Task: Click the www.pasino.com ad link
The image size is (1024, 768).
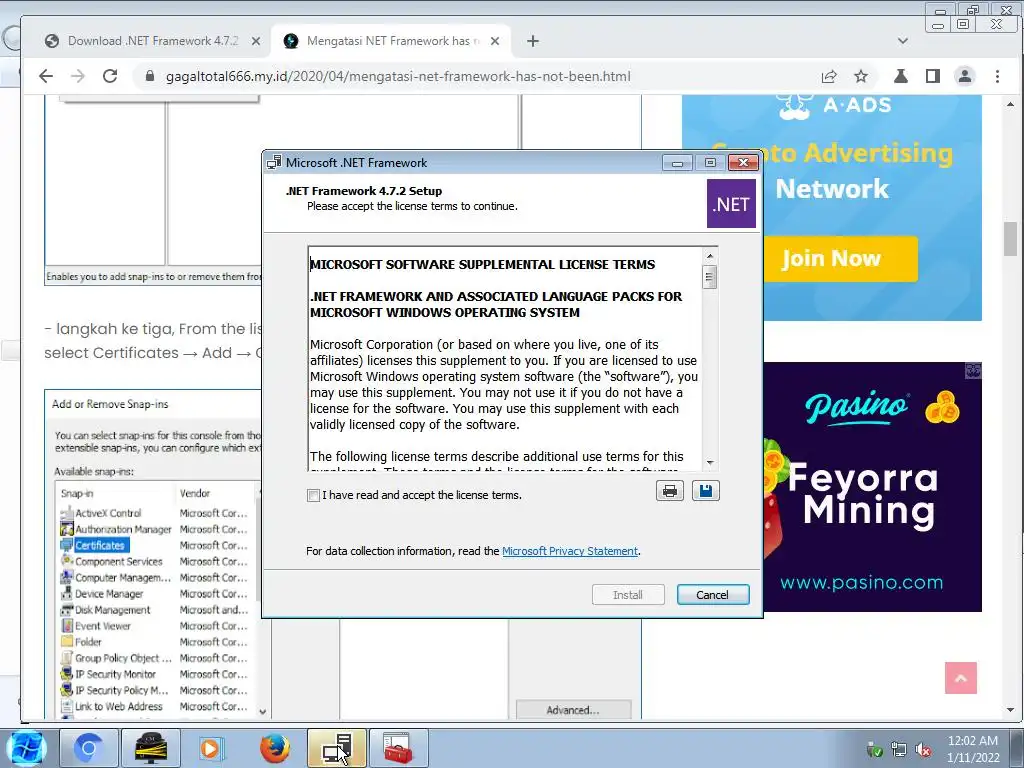Action: (x=861, y=583)
